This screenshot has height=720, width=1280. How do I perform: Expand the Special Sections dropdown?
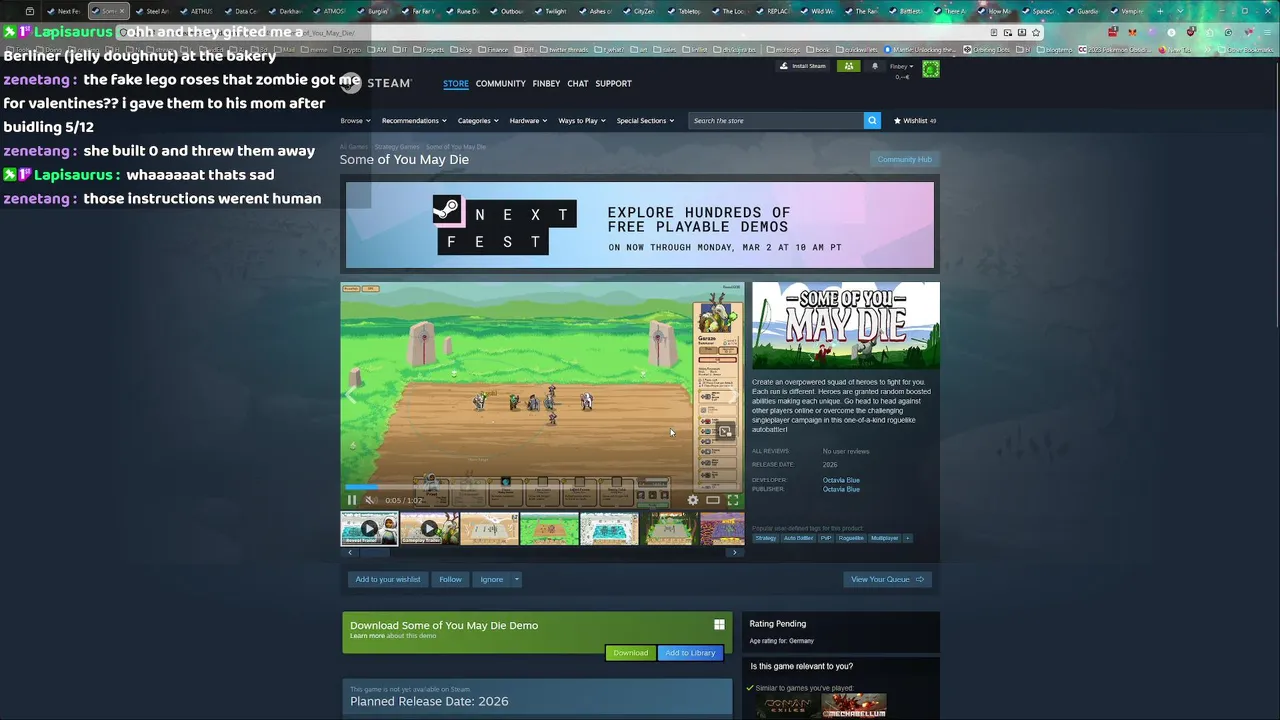(645, 120)
